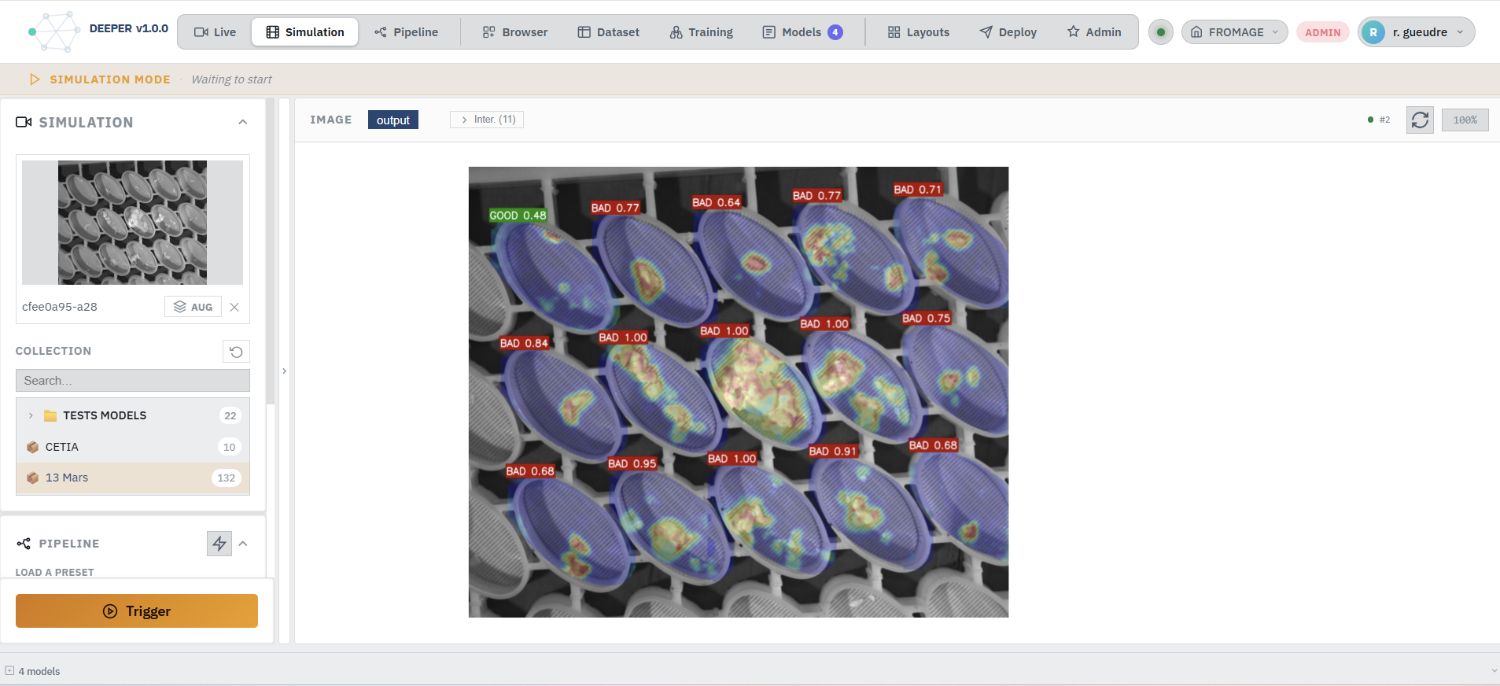Remove the cfee0a95-a28 image with the X

[x=234, y=307]
